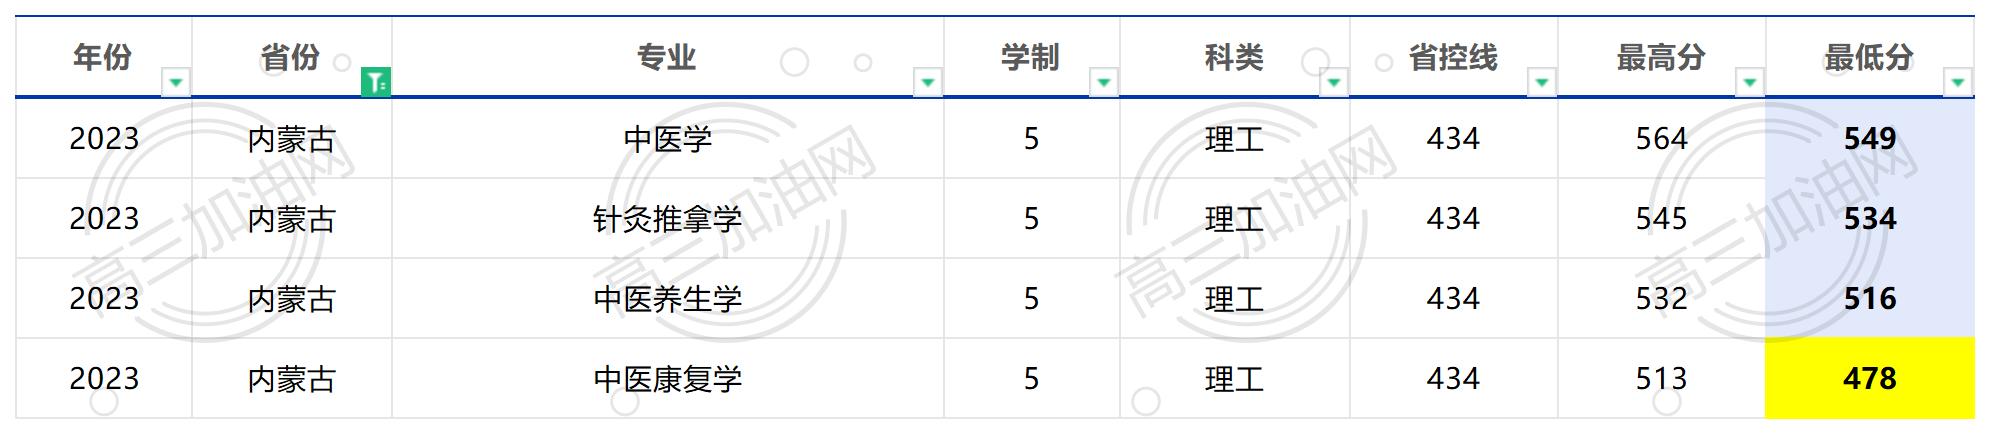The image size is (1990, 434).
Task: Click the 最低分 filter dropdown arrow
Action: (x=1958, y=82)
